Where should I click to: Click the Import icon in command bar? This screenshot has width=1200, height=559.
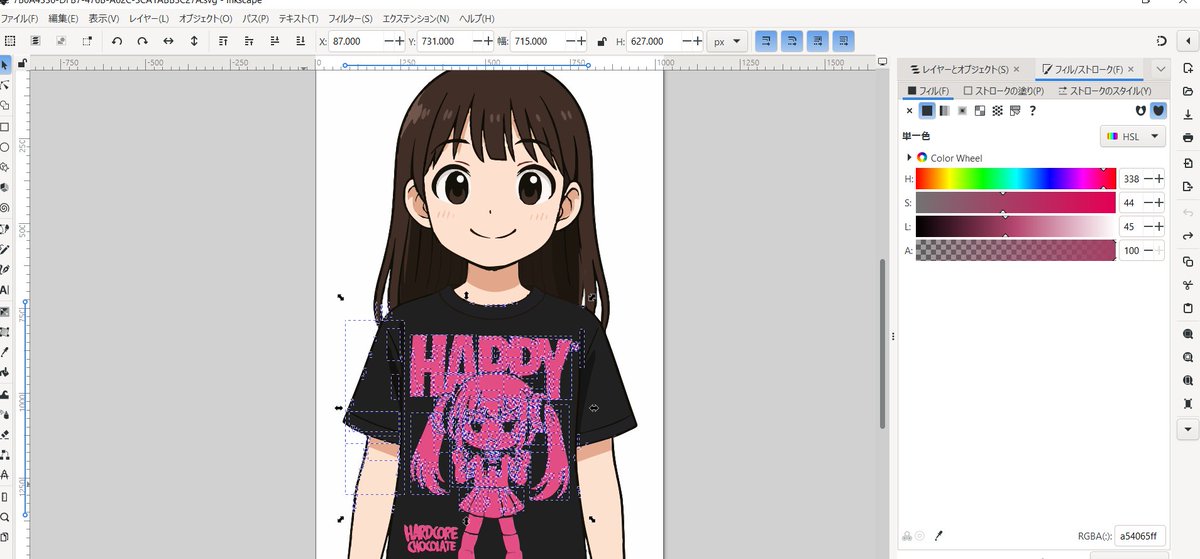click(1187, 163)
